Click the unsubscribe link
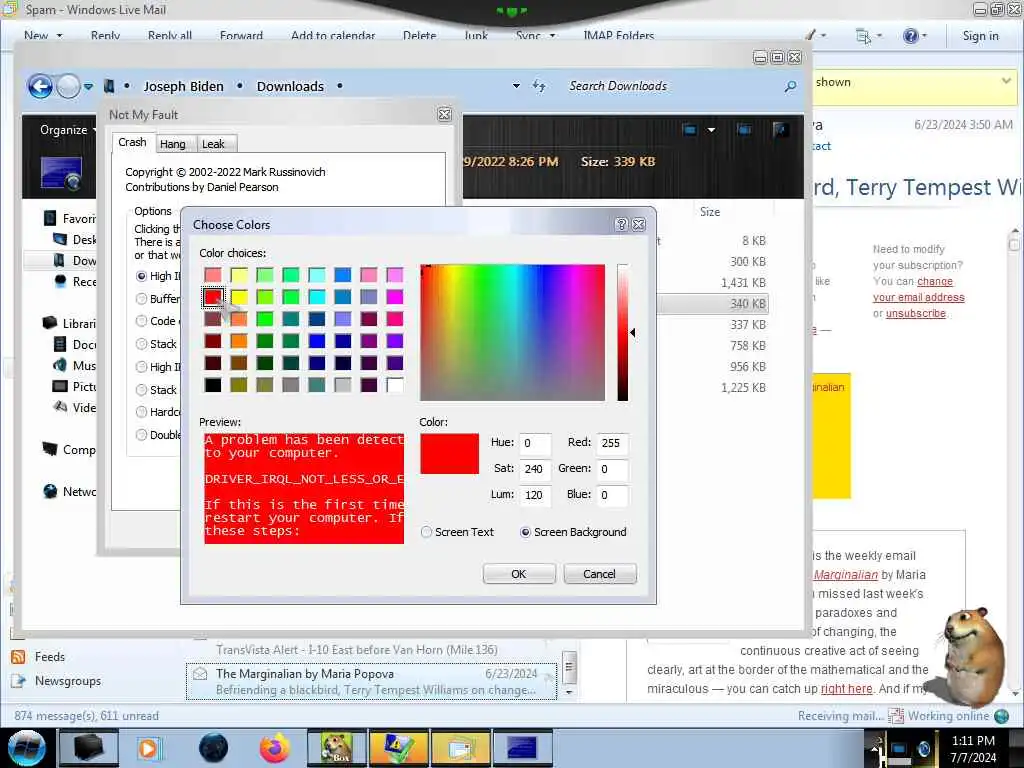 (916, 313)
